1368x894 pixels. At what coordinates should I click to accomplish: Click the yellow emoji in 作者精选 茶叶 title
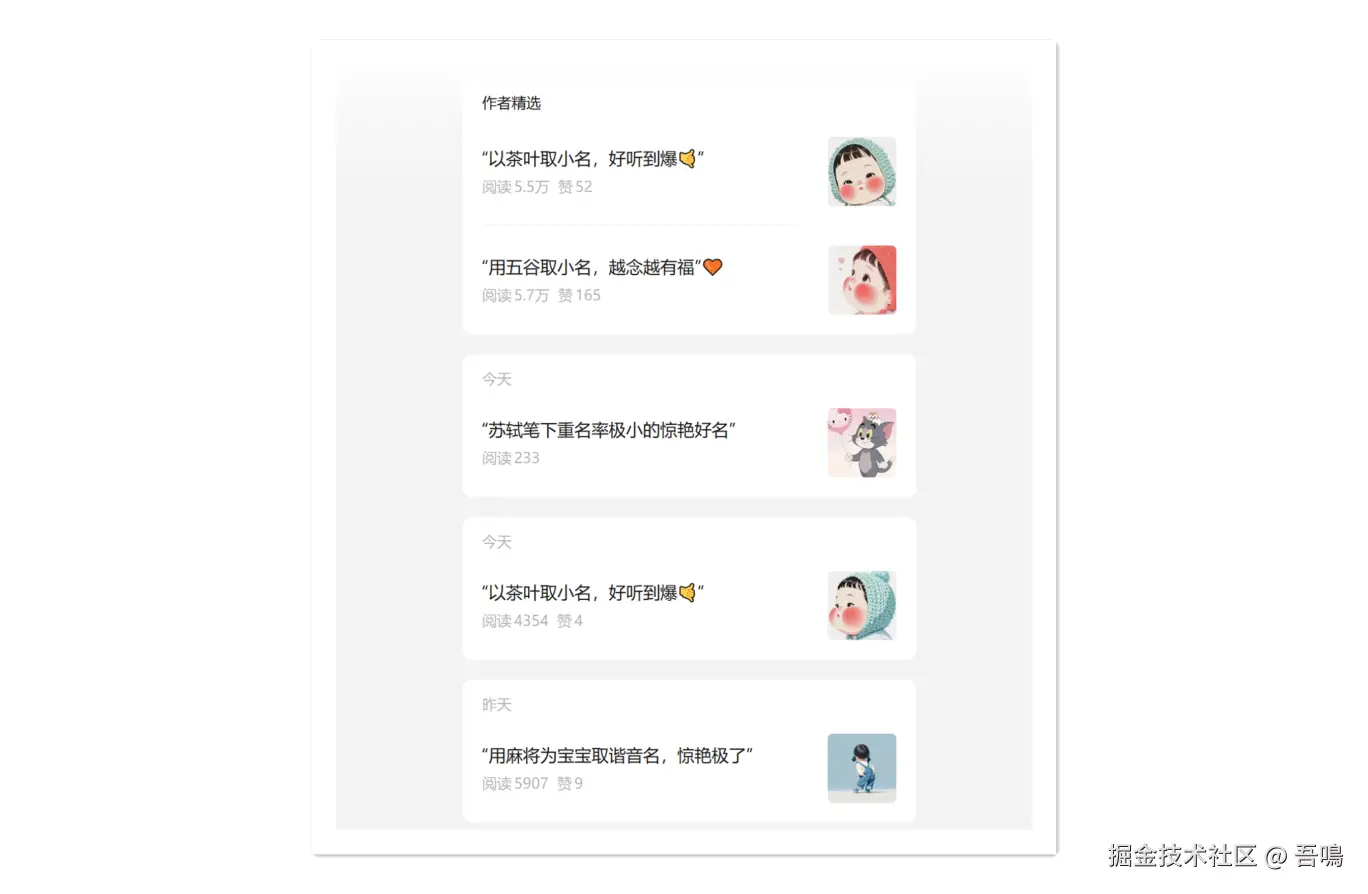687,158
